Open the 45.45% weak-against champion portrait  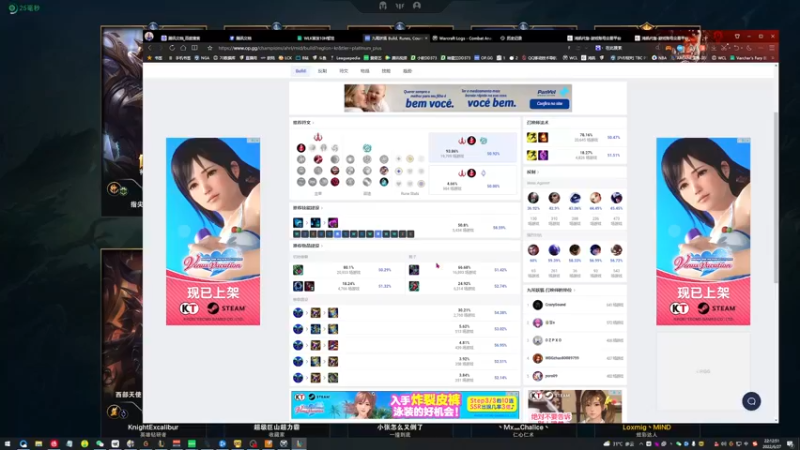tap(616, 197)
